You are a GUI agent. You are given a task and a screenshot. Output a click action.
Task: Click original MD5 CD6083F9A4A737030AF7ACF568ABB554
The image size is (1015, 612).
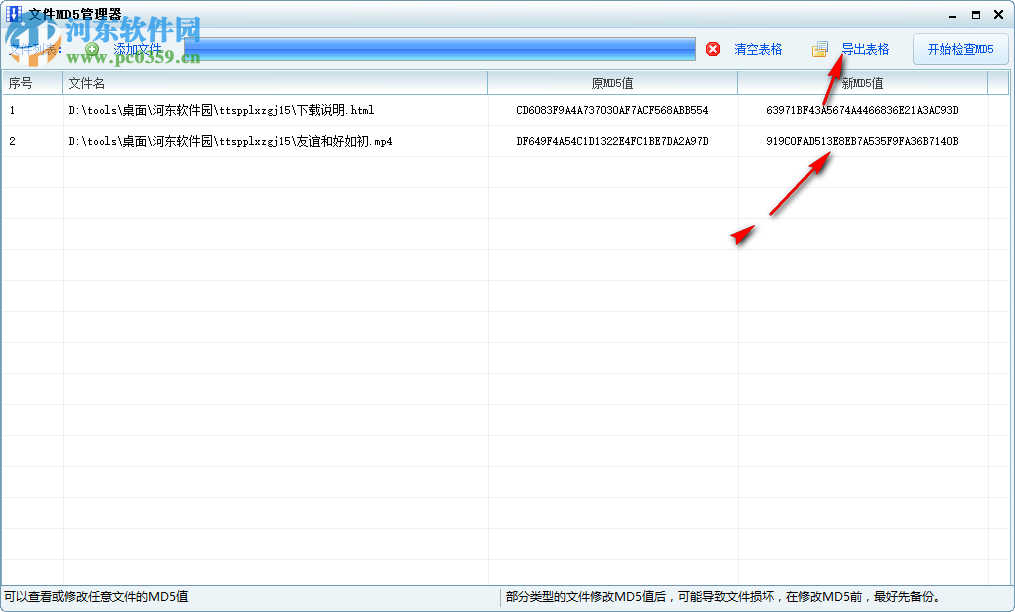[x=612, y=110]
